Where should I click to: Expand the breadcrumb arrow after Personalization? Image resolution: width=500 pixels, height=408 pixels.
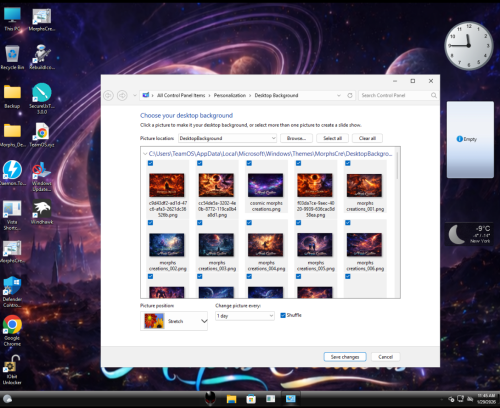pyautogui.click(x=250, y=95)
